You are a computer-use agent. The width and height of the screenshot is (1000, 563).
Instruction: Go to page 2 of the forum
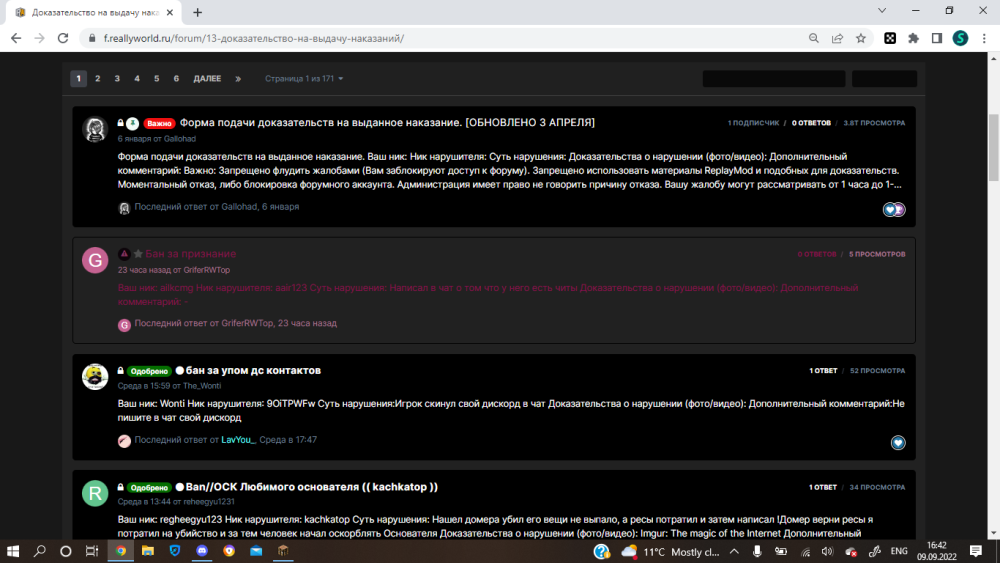pos(98,78)
